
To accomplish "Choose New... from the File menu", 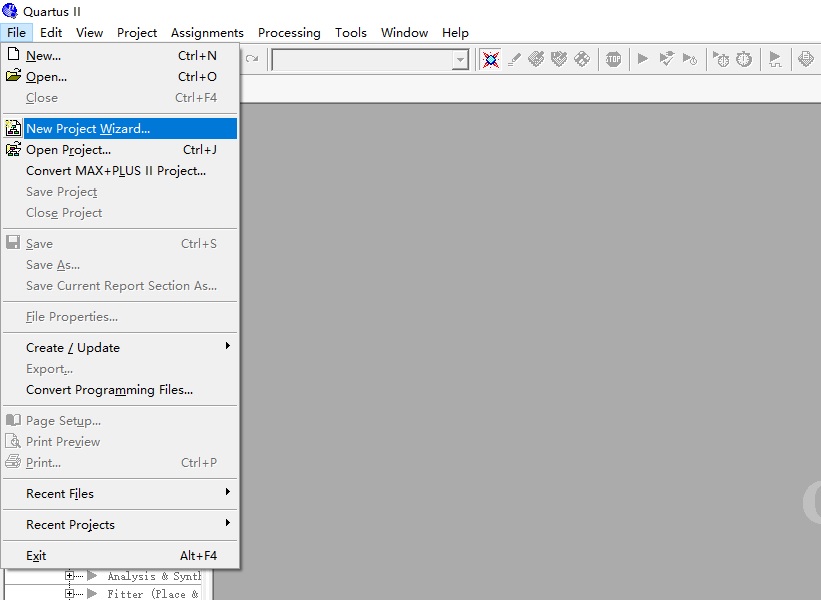I will (120, 55).
